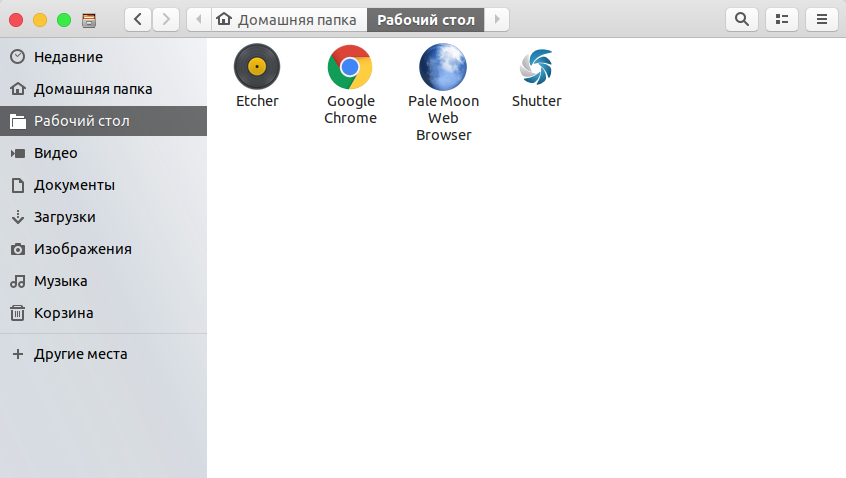Click Рабочий стол path bar segment

[x=426, y=19]
